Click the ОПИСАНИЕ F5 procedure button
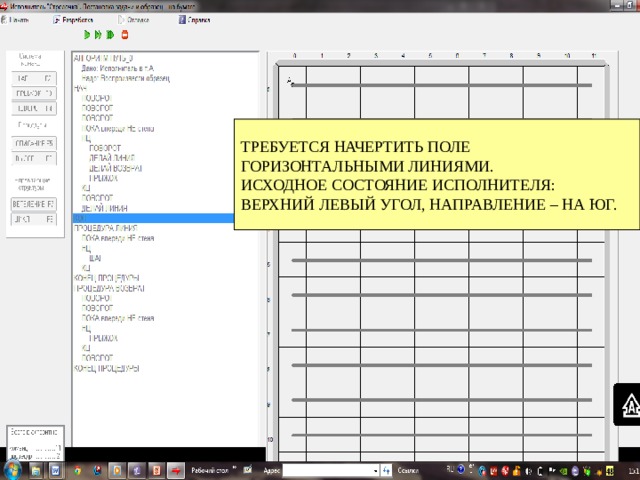The image size is (640, 480). tap(34, 143)
